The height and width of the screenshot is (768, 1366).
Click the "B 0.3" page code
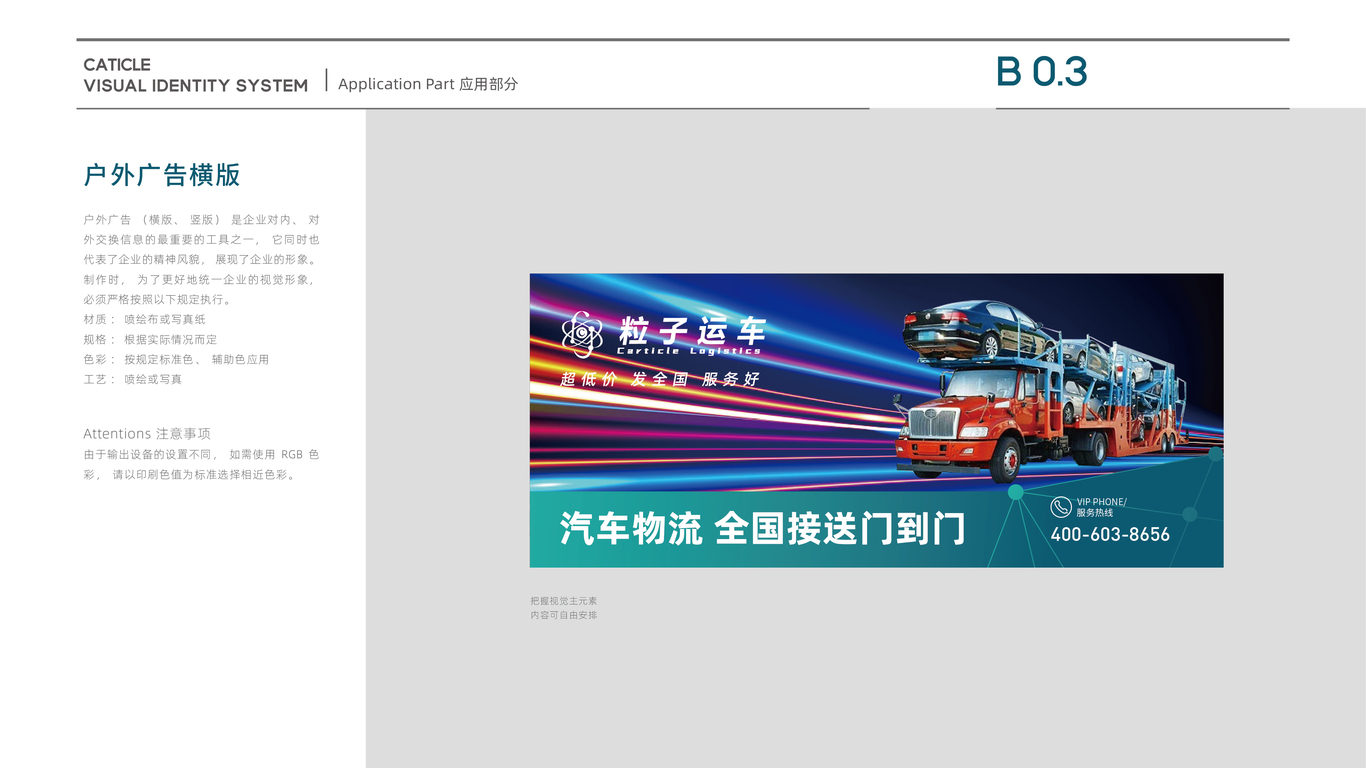coord(1041,72)
